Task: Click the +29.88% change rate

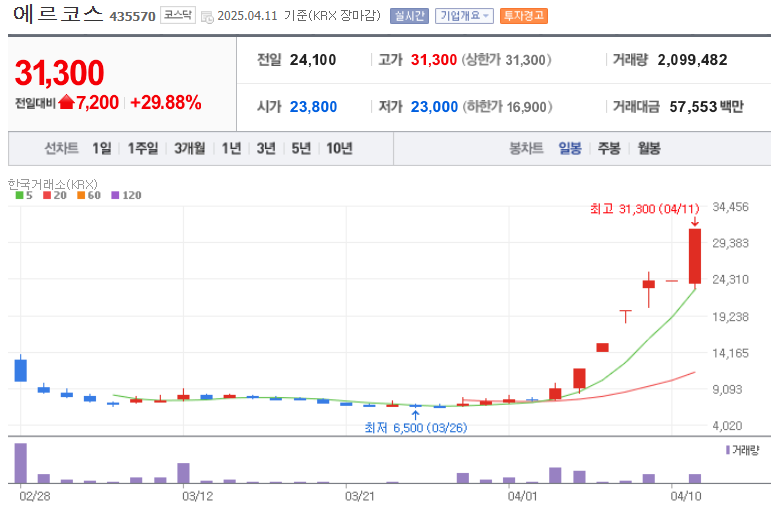Action: tap(166, 102)
